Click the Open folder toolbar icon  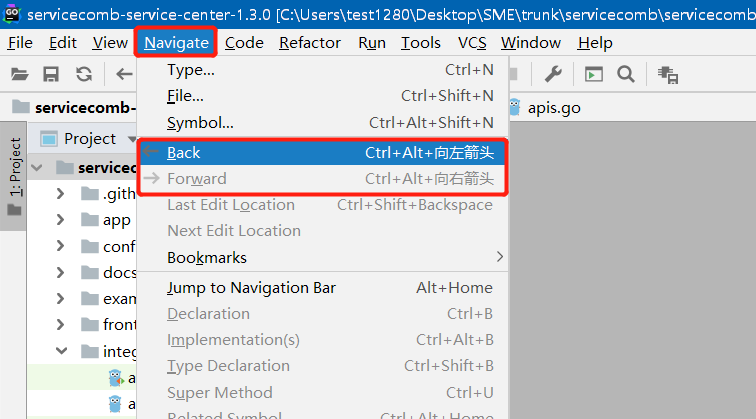(20, 74)
